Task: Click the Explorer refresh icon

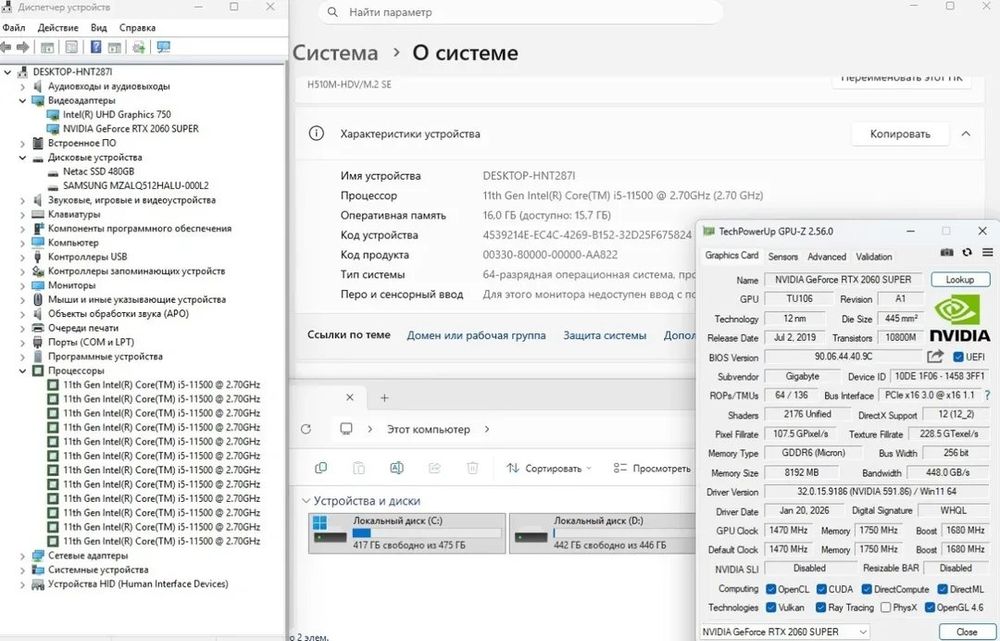Action: (305, 429)
